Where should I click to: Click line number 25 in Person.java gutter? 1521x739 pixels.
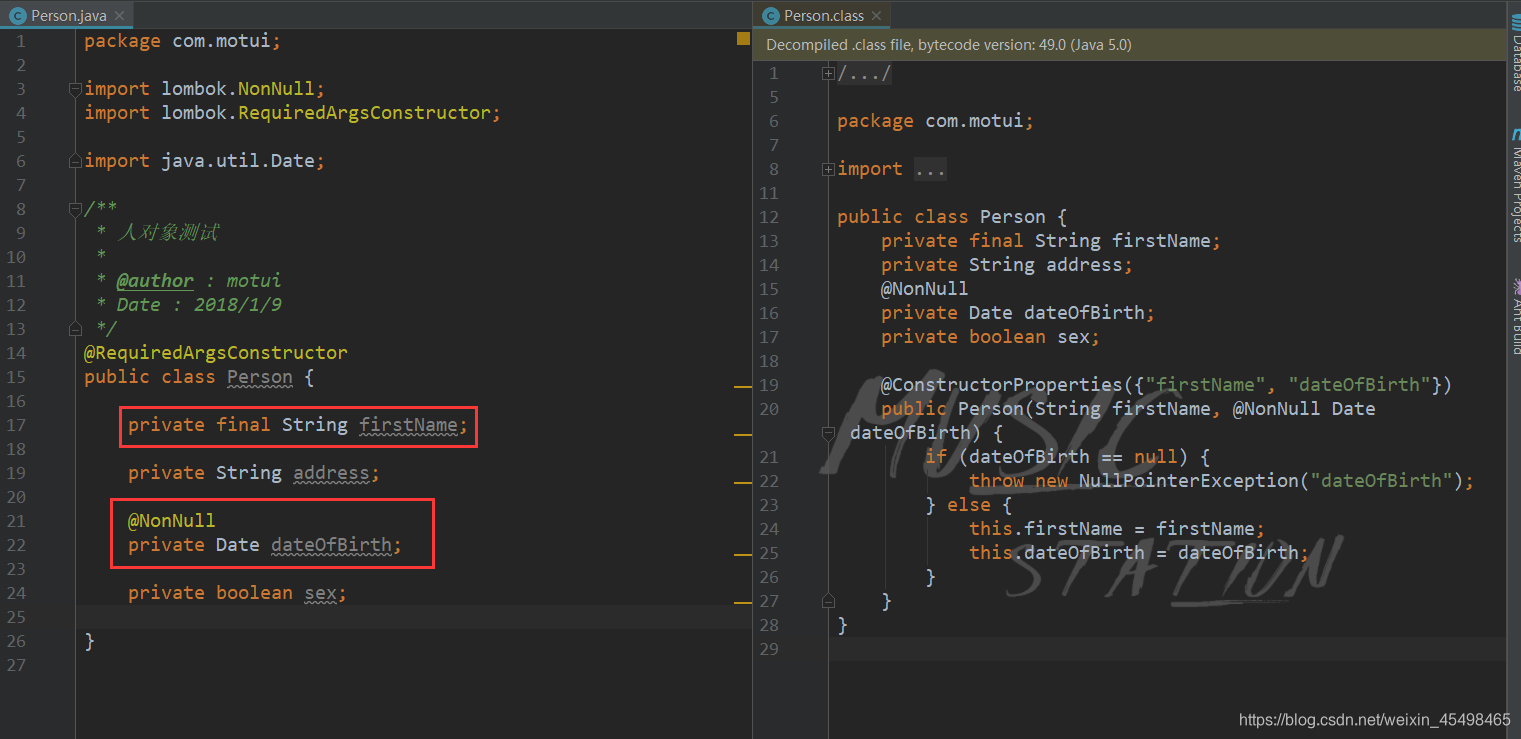click(x=14, y=617)
